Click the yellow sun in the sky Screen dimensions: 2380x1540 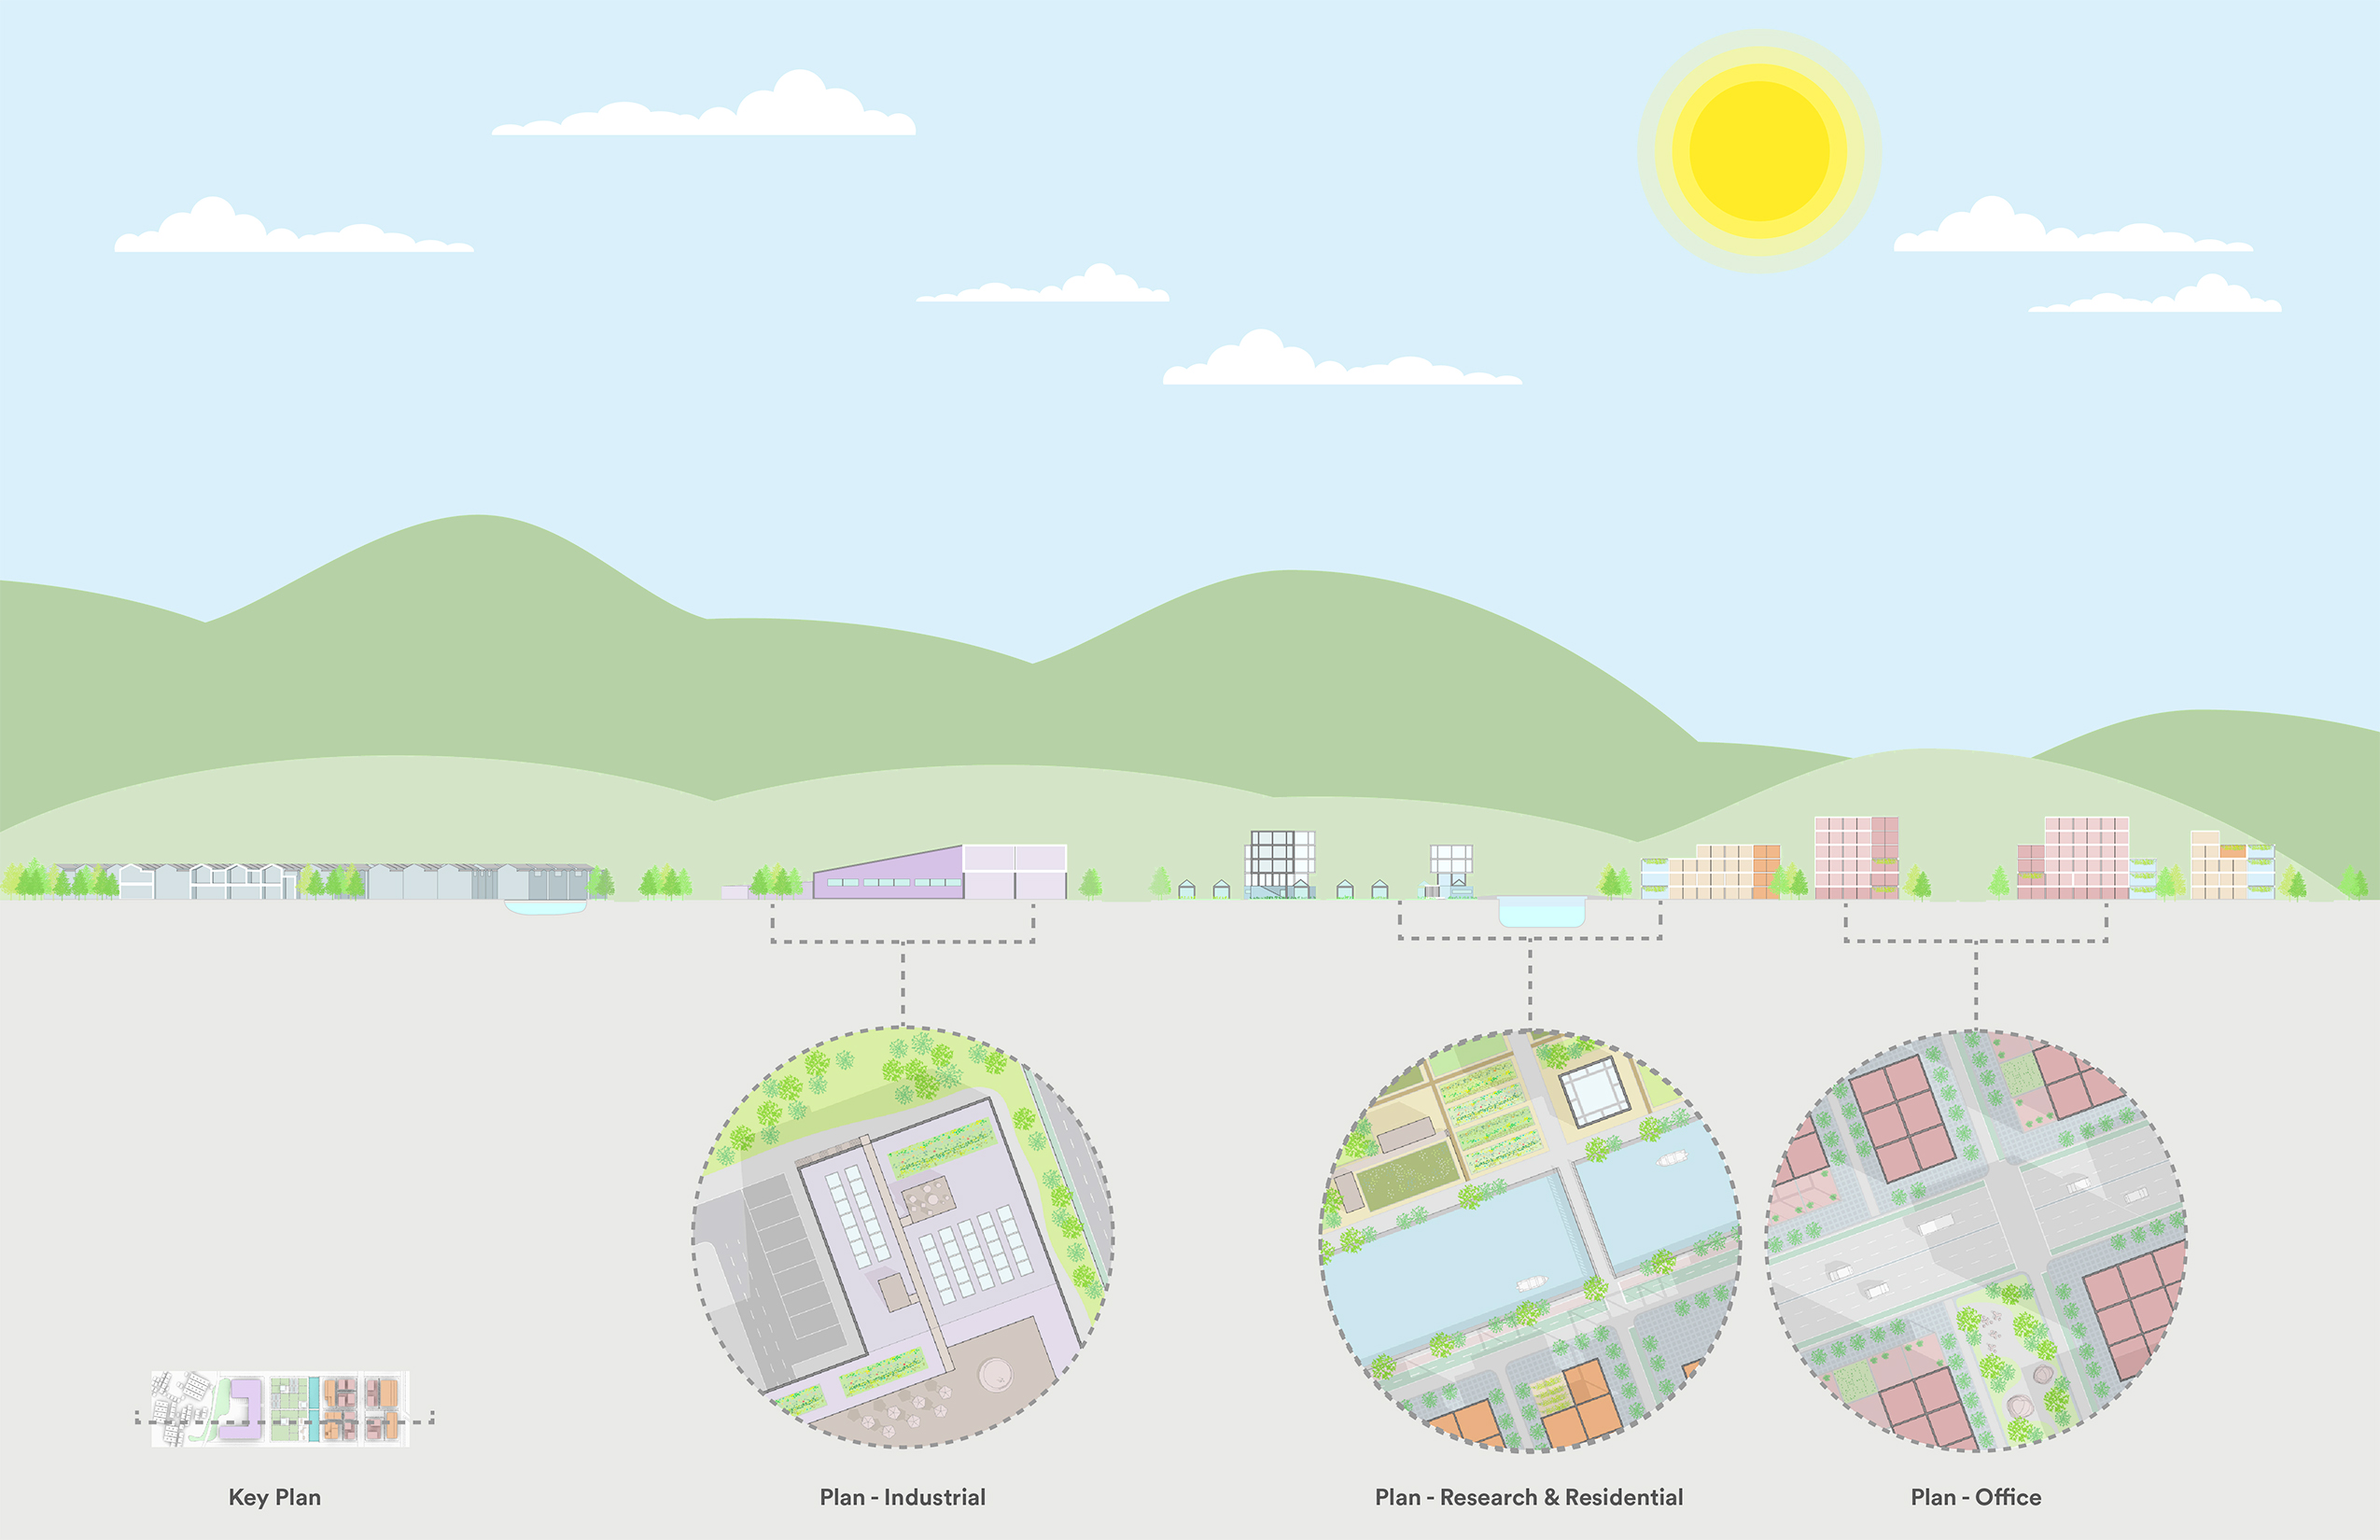1759,151
